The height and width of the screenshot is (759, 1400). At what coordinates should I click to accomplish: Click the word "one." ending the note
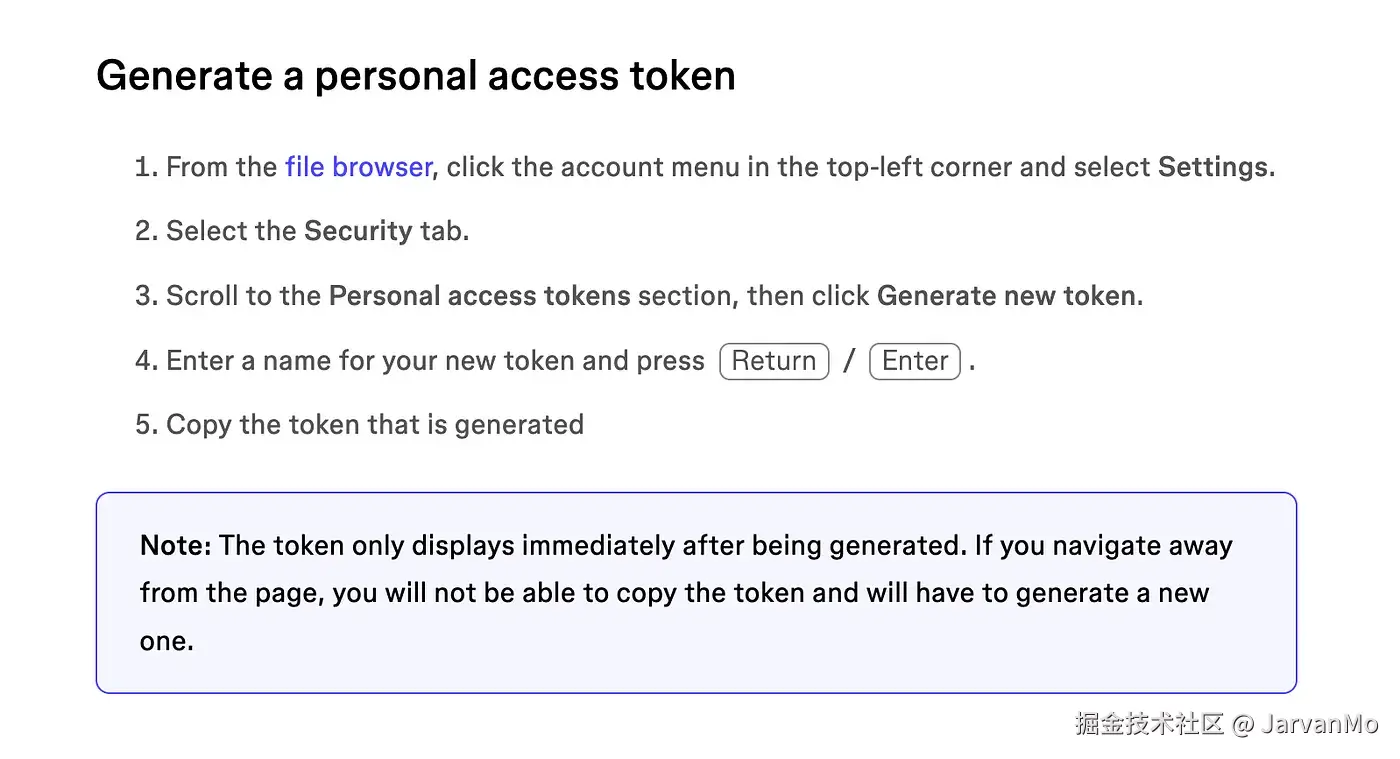[167, 642]
